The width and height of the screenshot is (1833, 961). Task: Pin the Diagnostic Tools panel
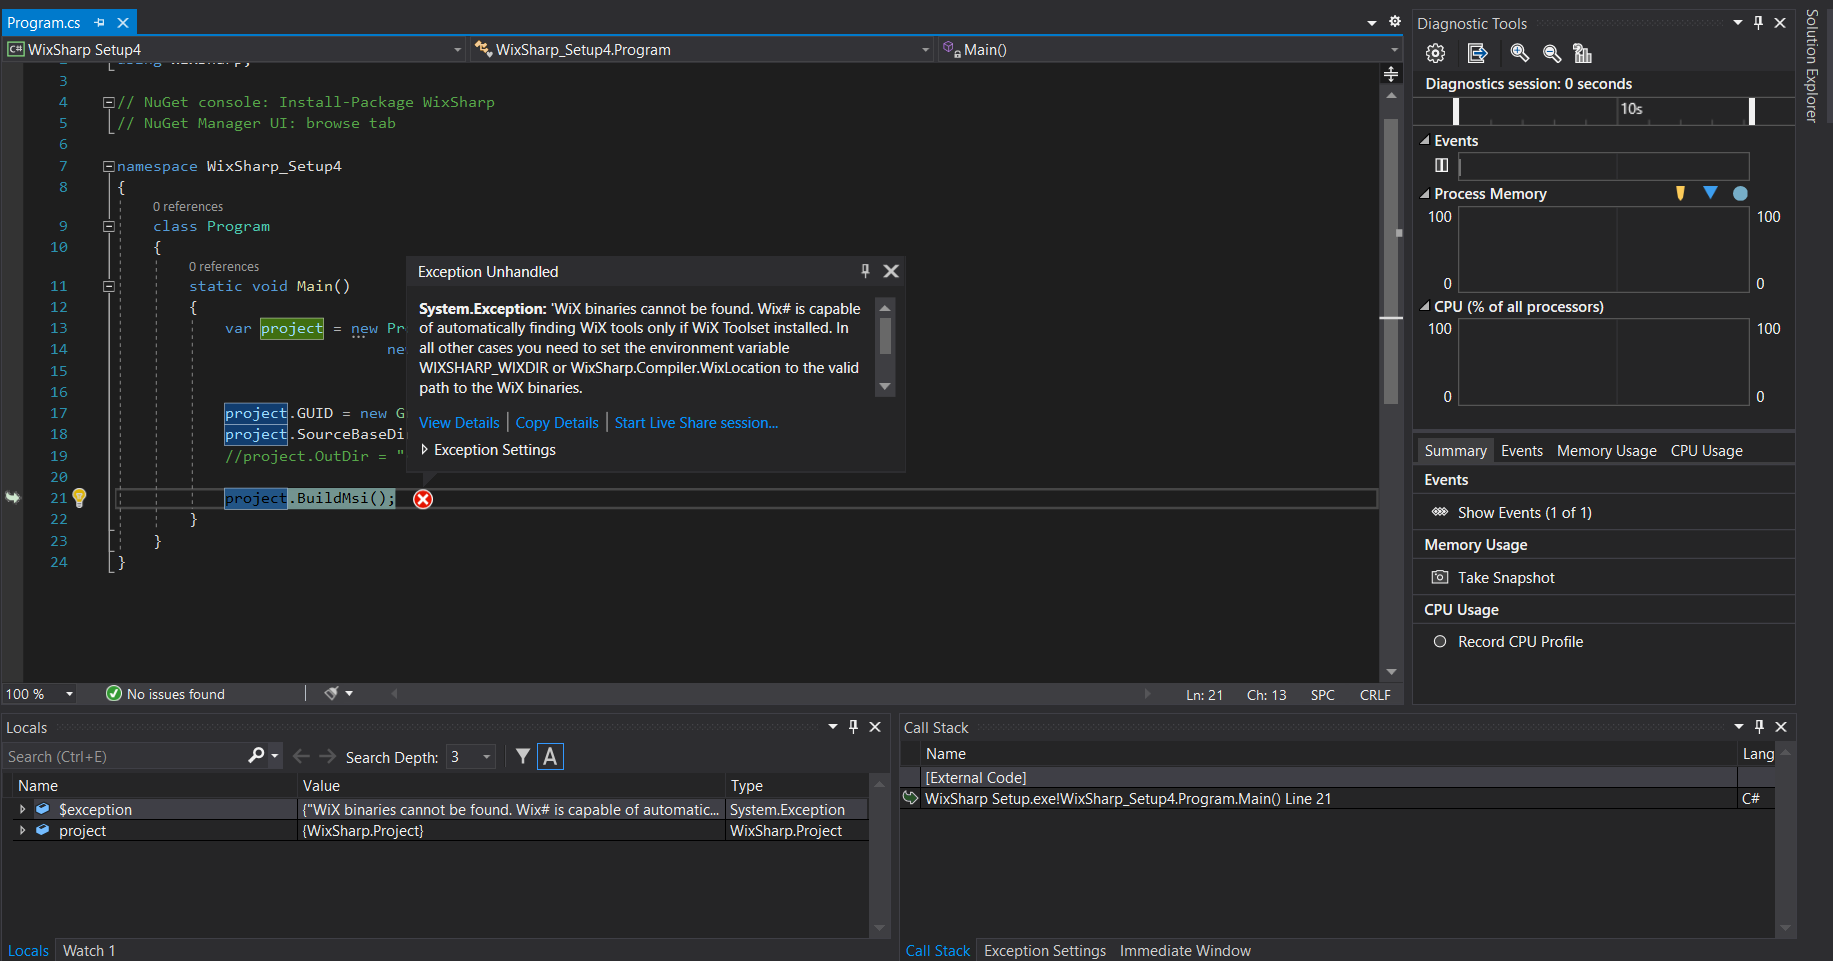pyautogui.click(x=1759, y=23)
